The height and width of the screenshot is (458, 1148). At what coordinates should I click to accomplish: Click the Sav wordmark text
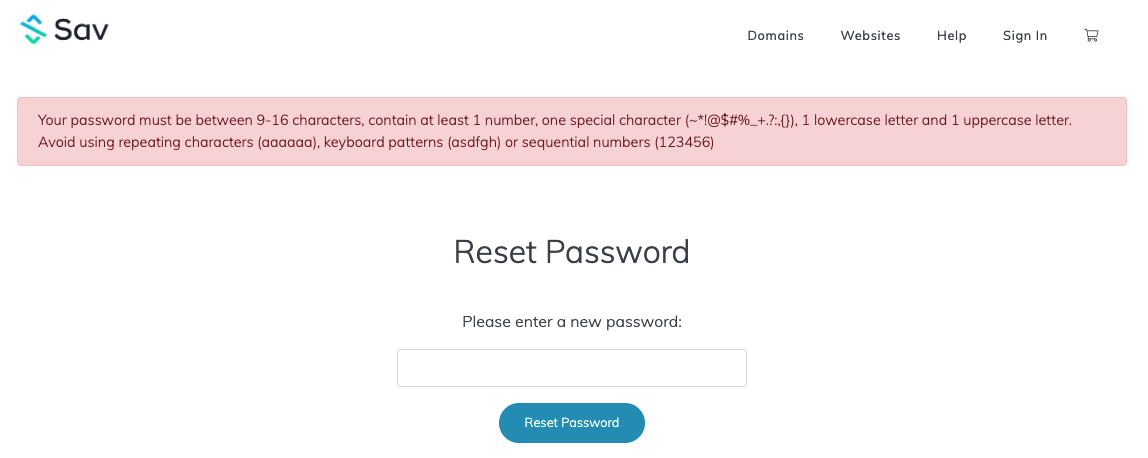(x=82, y=30)
